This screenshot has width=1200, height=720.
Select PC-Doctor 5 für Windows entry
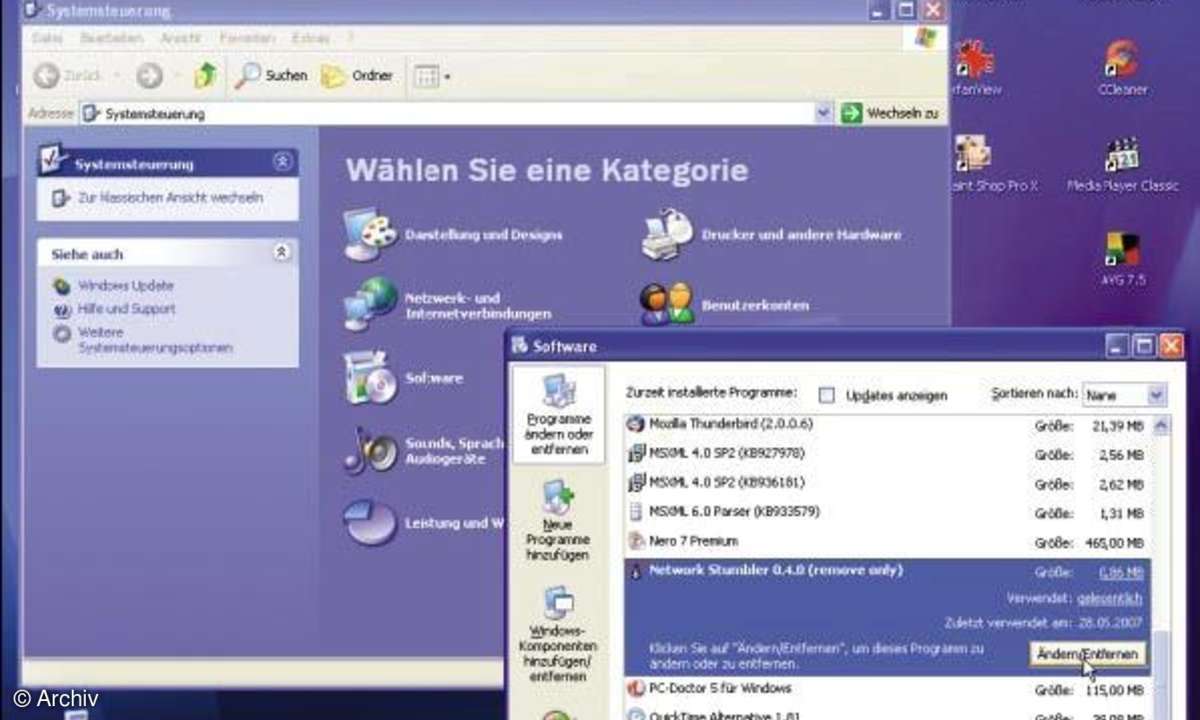pos(887,689)
